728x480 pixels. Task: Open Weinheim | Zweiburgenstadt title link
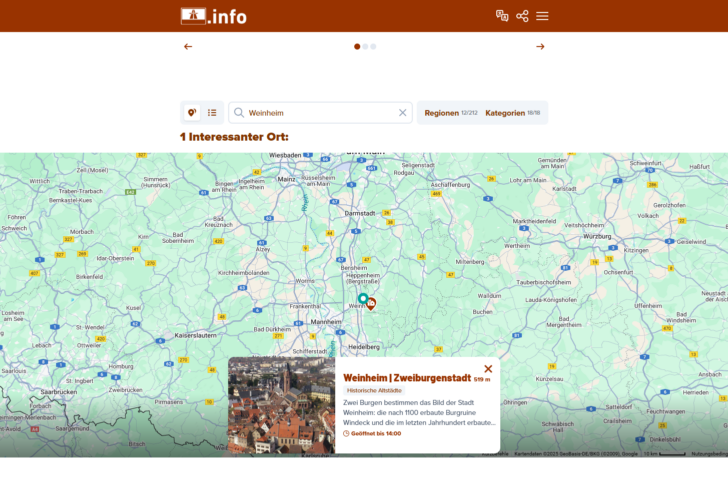coord(406,378)
